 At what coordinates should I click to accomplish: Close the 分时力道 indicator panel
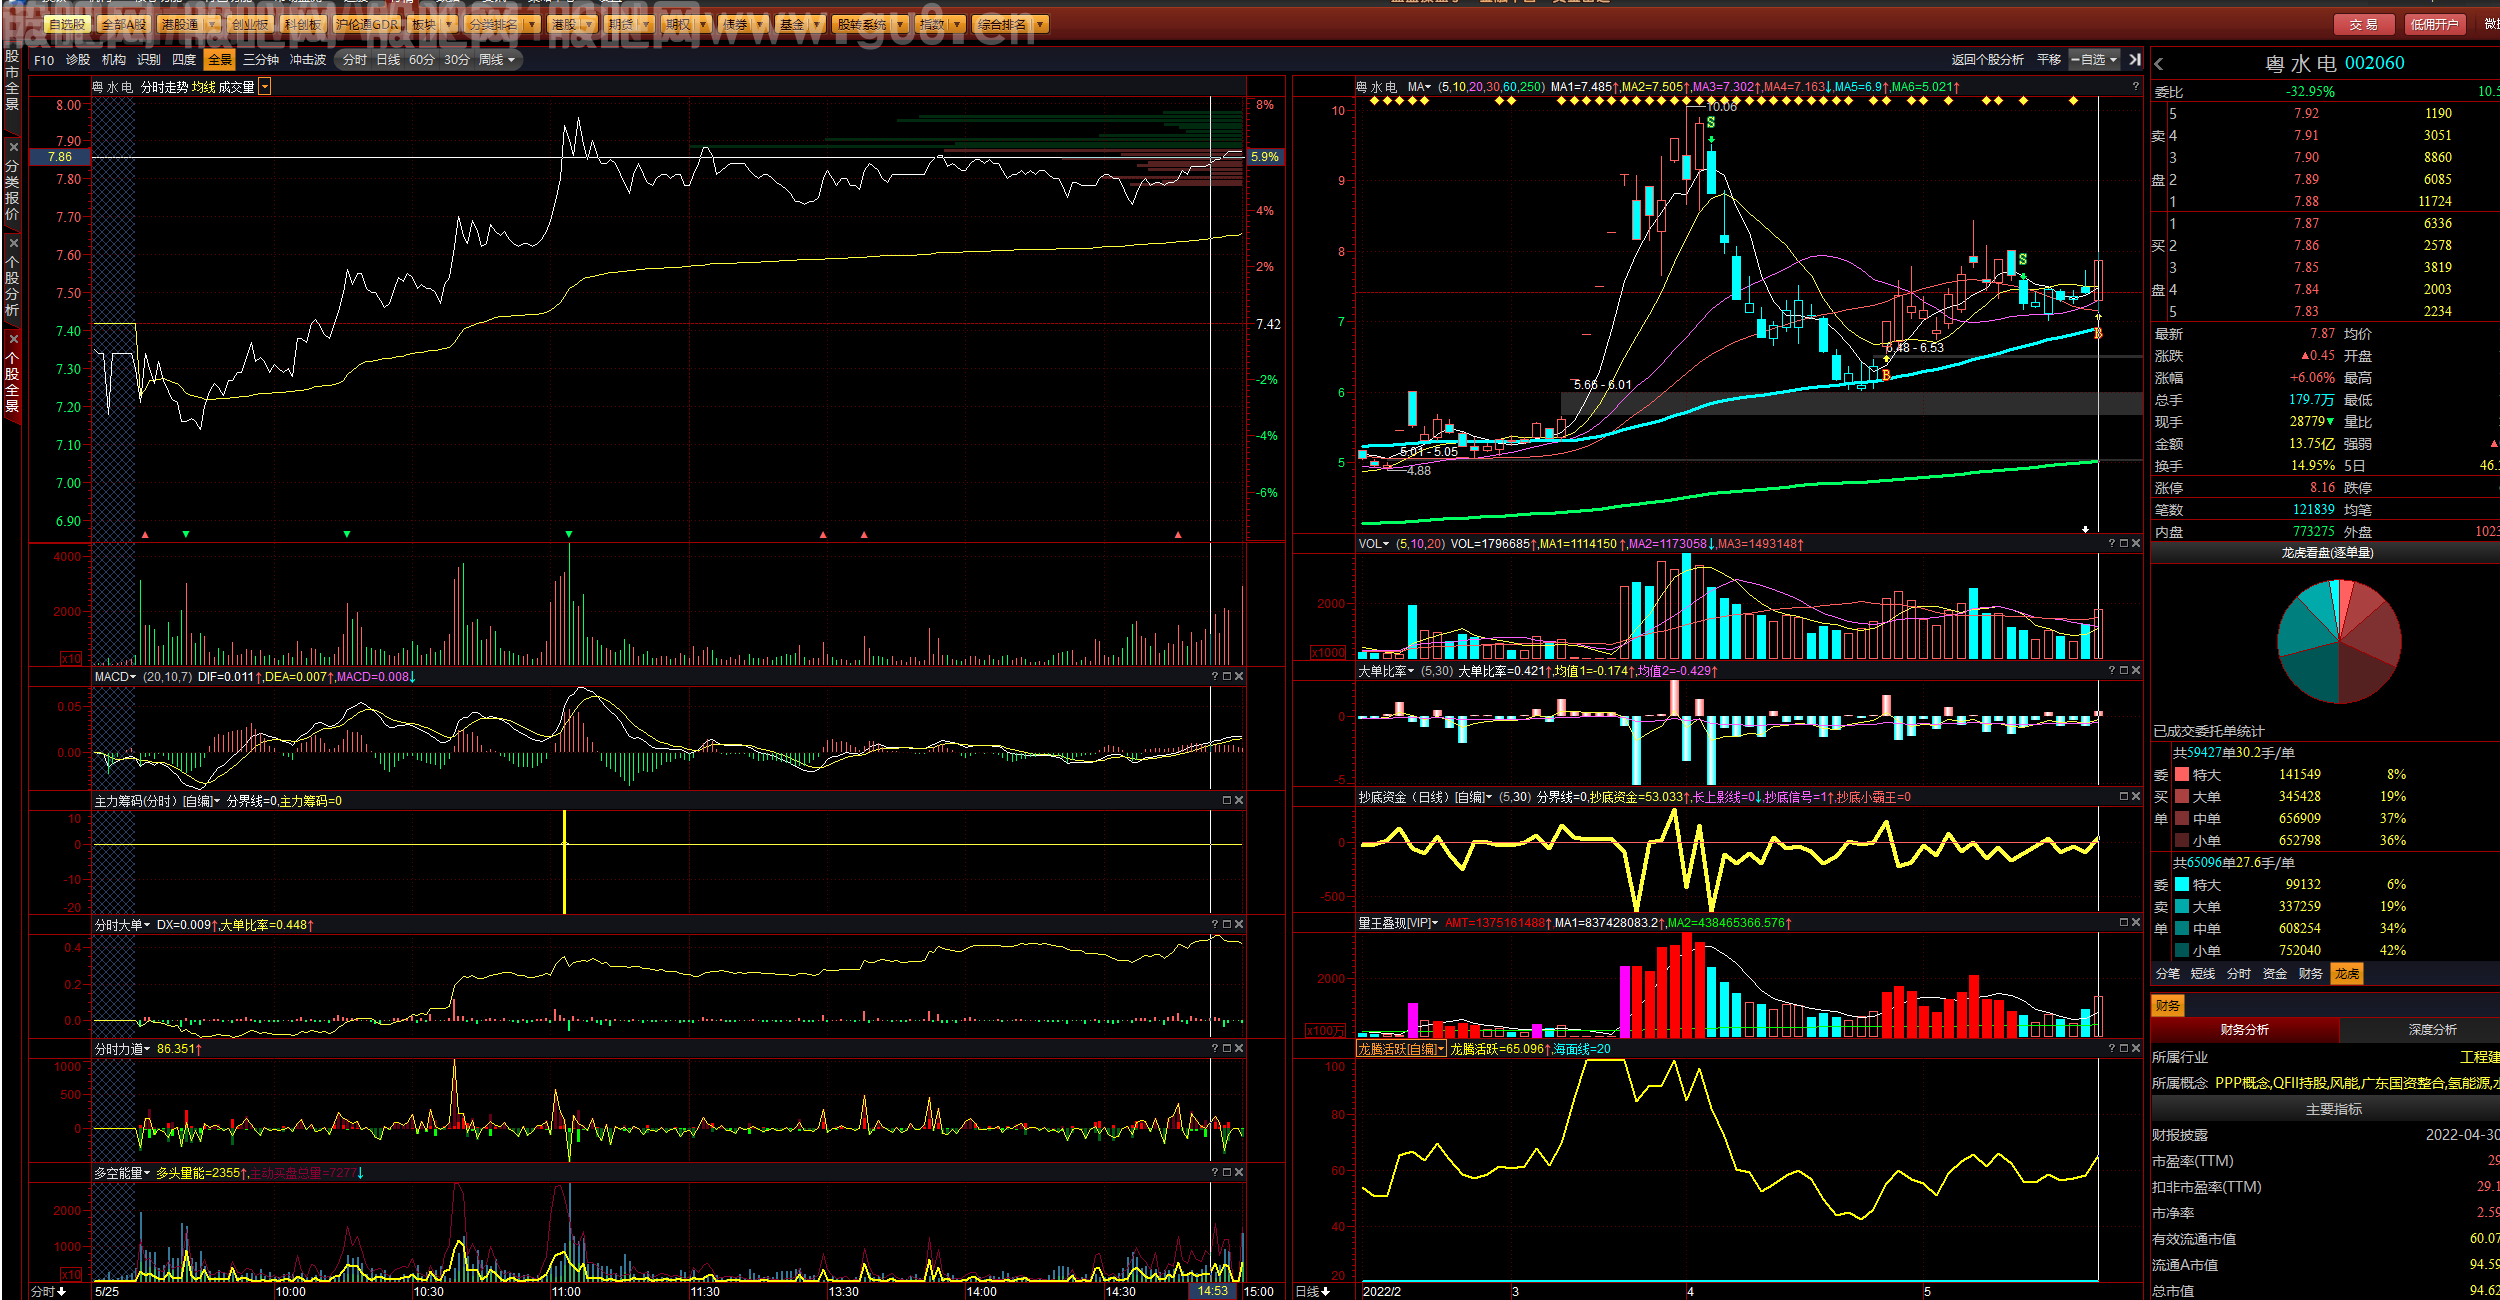pyautogui.click(x=1239, y=1049)
